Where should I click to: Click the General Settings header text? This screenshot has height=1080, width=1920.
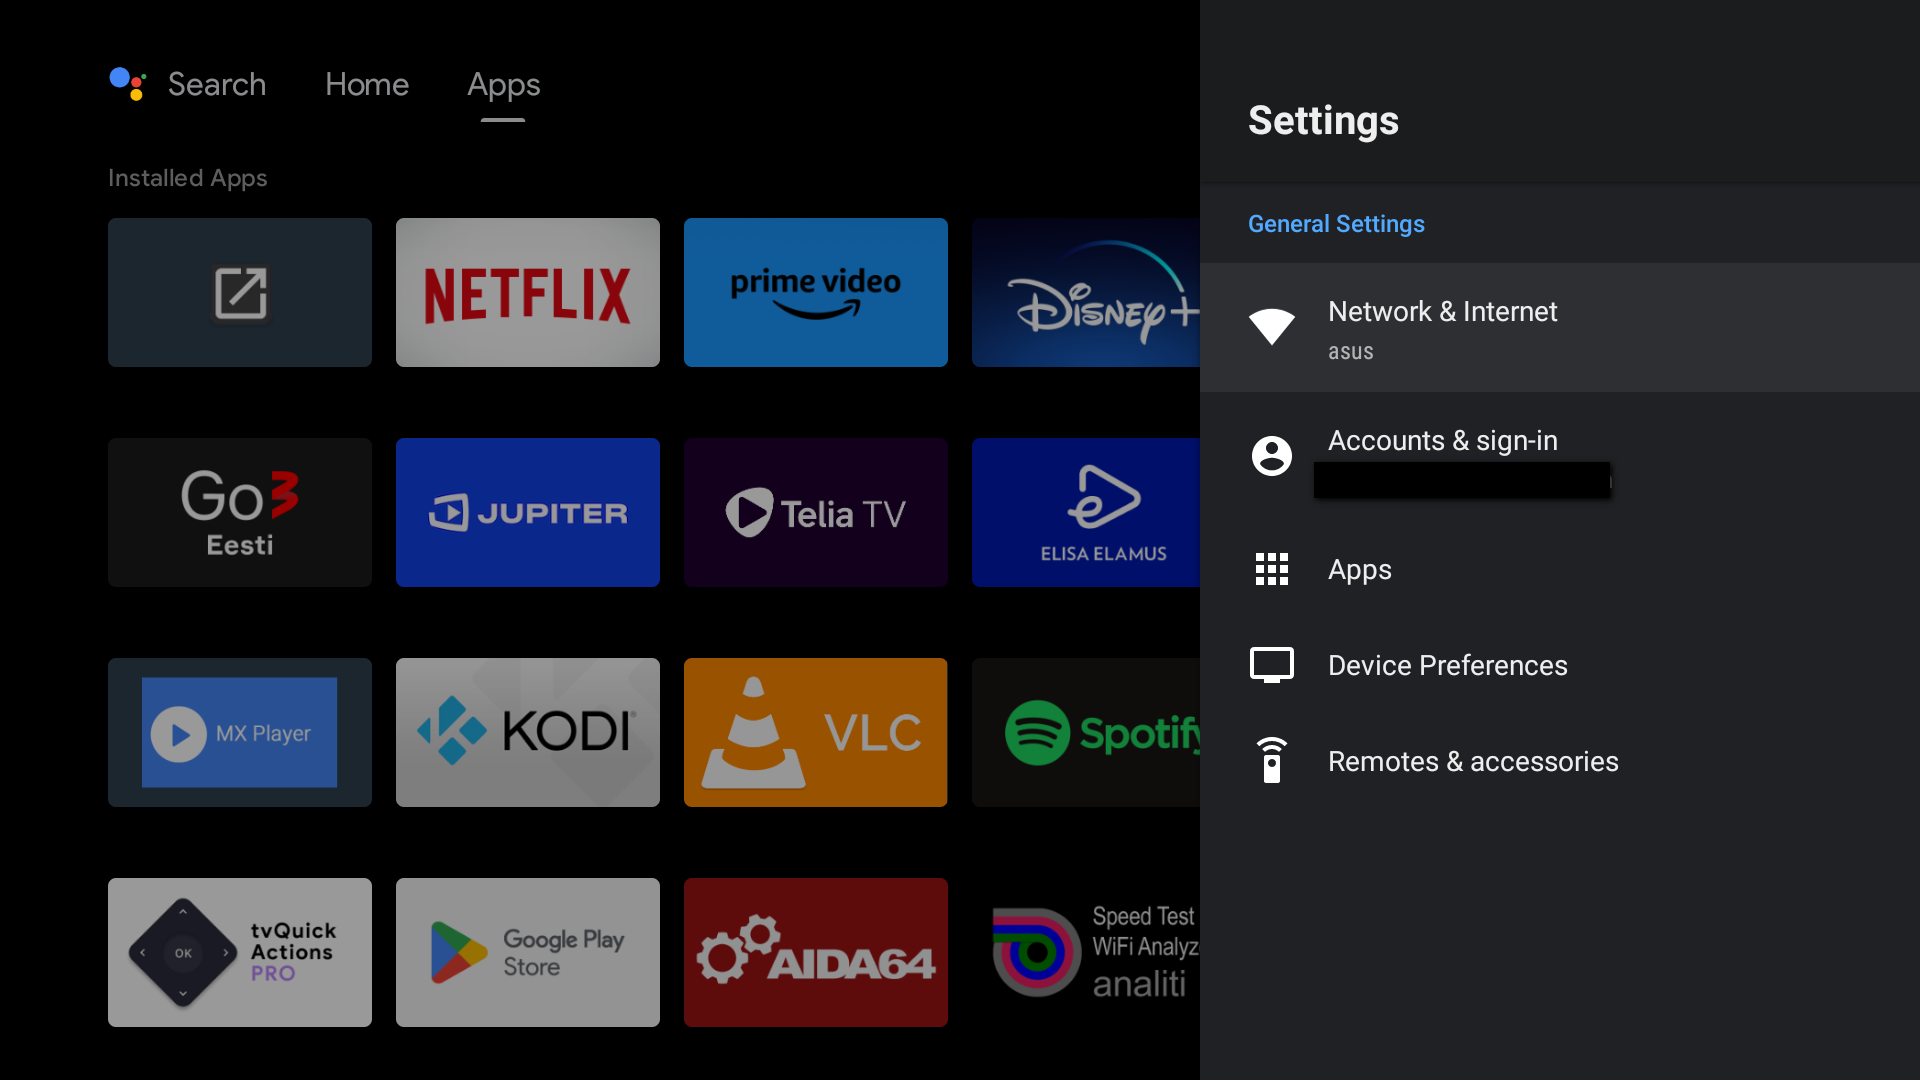1336,224
